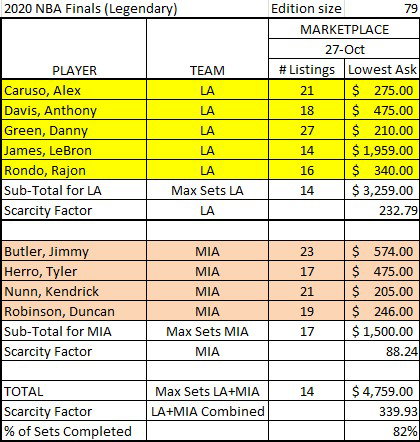The height and width of the screenshot is (442, 420).
Task: Select the Lowest Ask column header
Action: click(382, 69)
